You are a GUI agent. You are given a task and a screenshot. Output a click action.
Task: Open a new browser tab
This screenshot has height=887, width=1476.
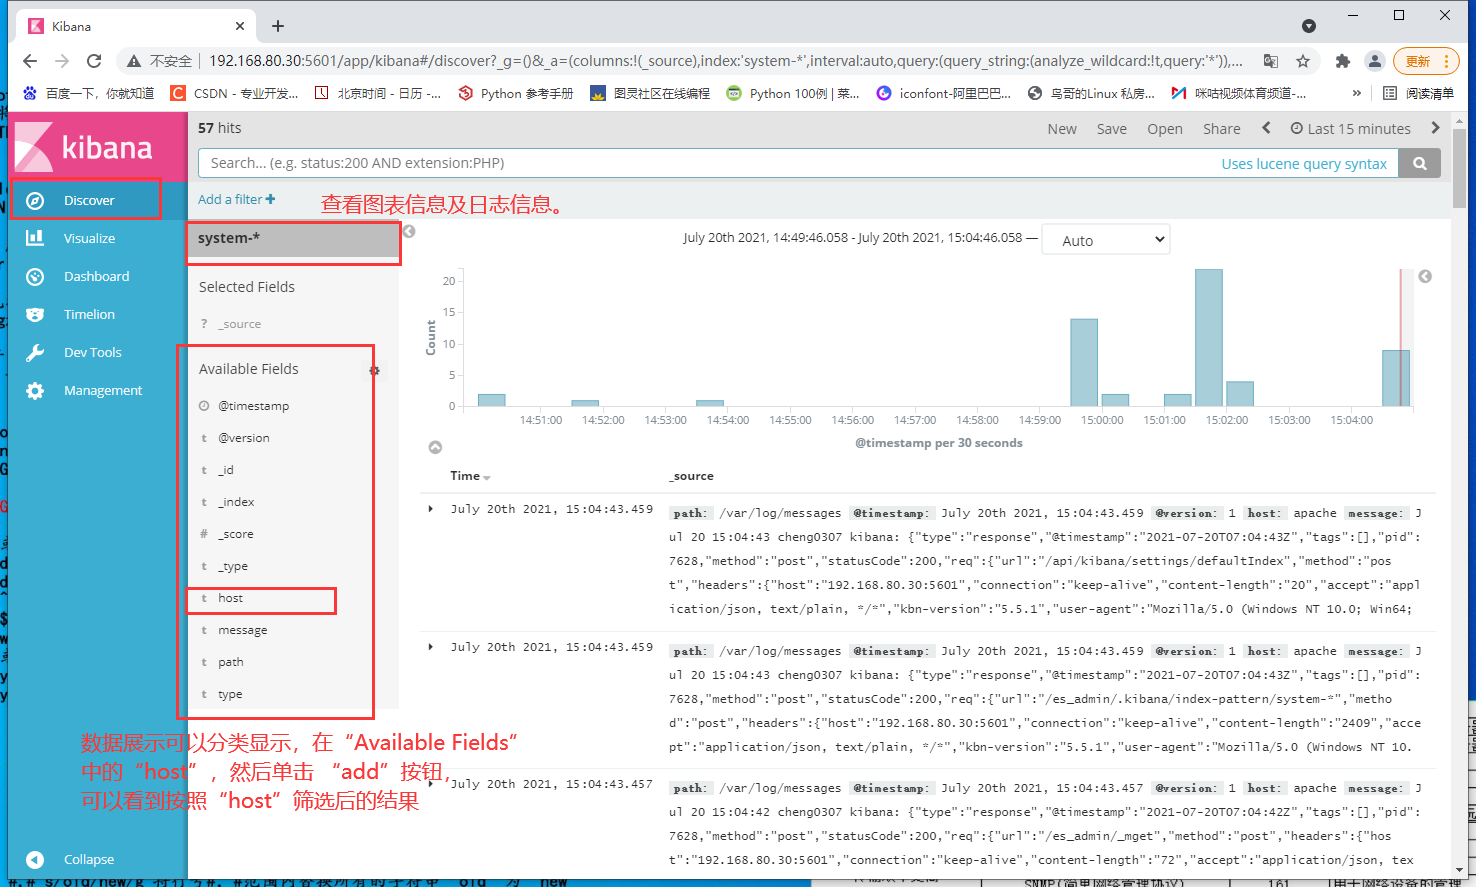pyautogui.click(x=278, y=26)
